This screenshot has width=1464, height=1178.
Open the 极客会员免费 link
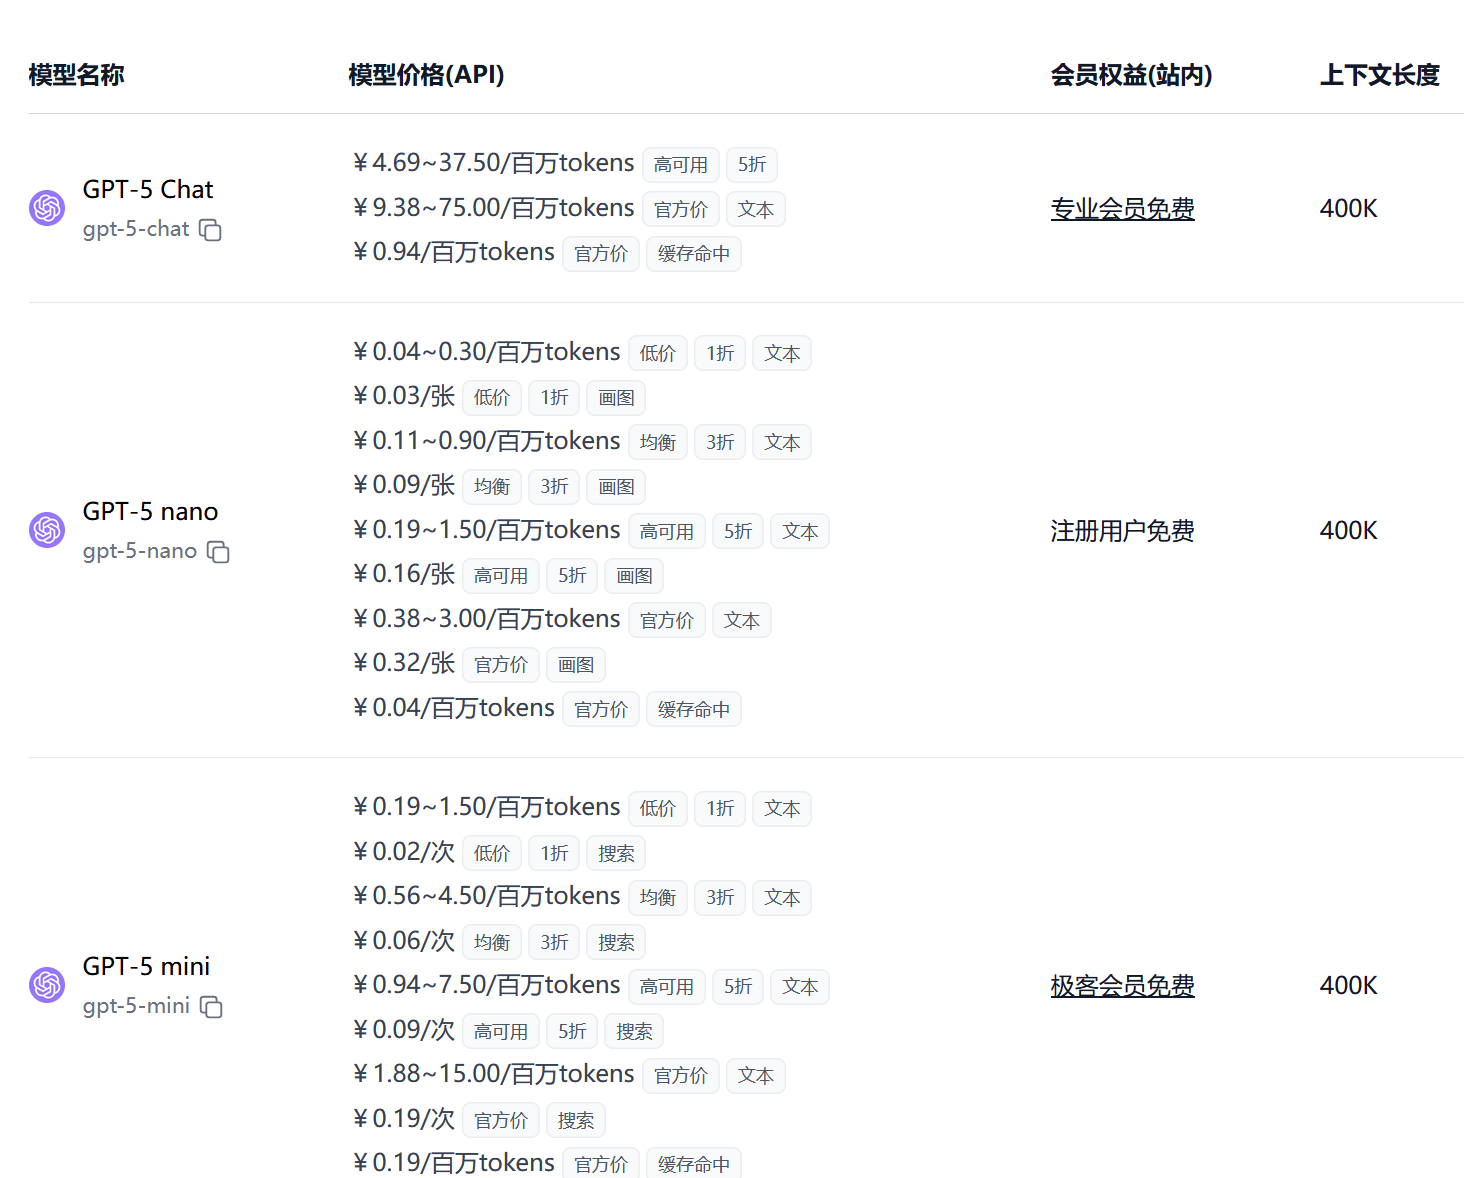point(1122,986)
